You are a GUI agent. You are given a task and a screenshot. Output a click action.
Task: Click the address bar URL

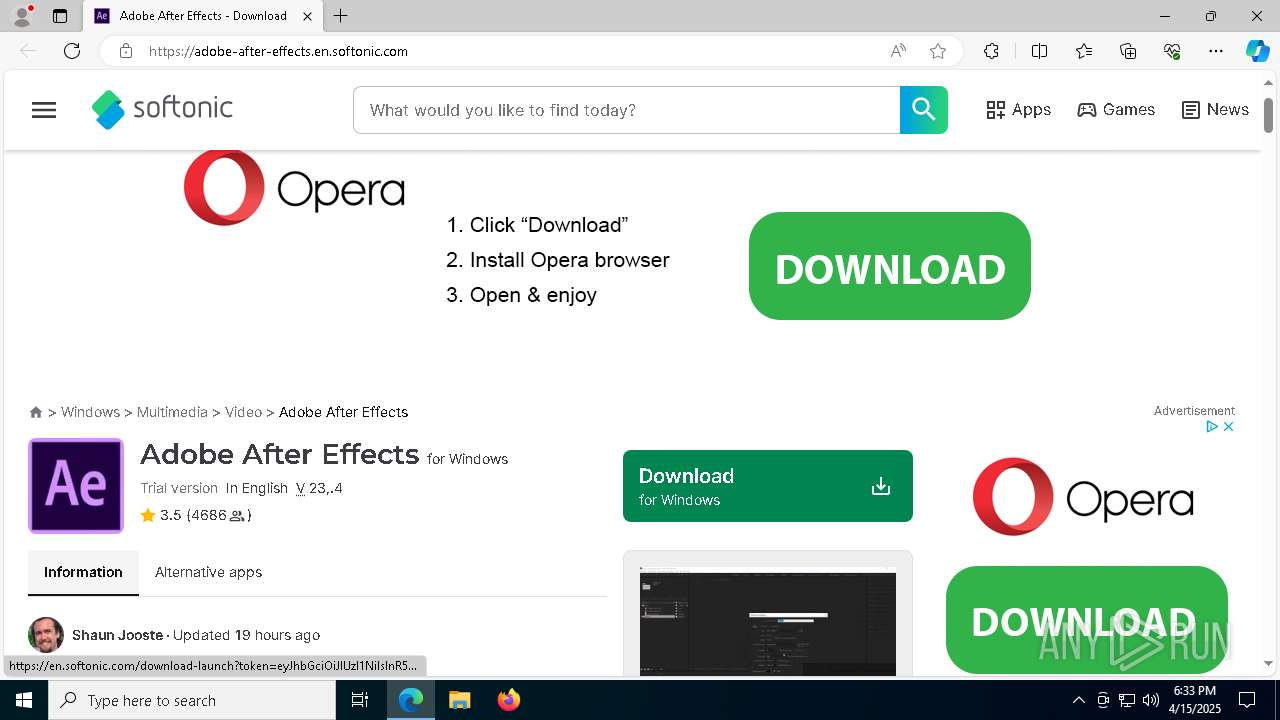[278, 51]
